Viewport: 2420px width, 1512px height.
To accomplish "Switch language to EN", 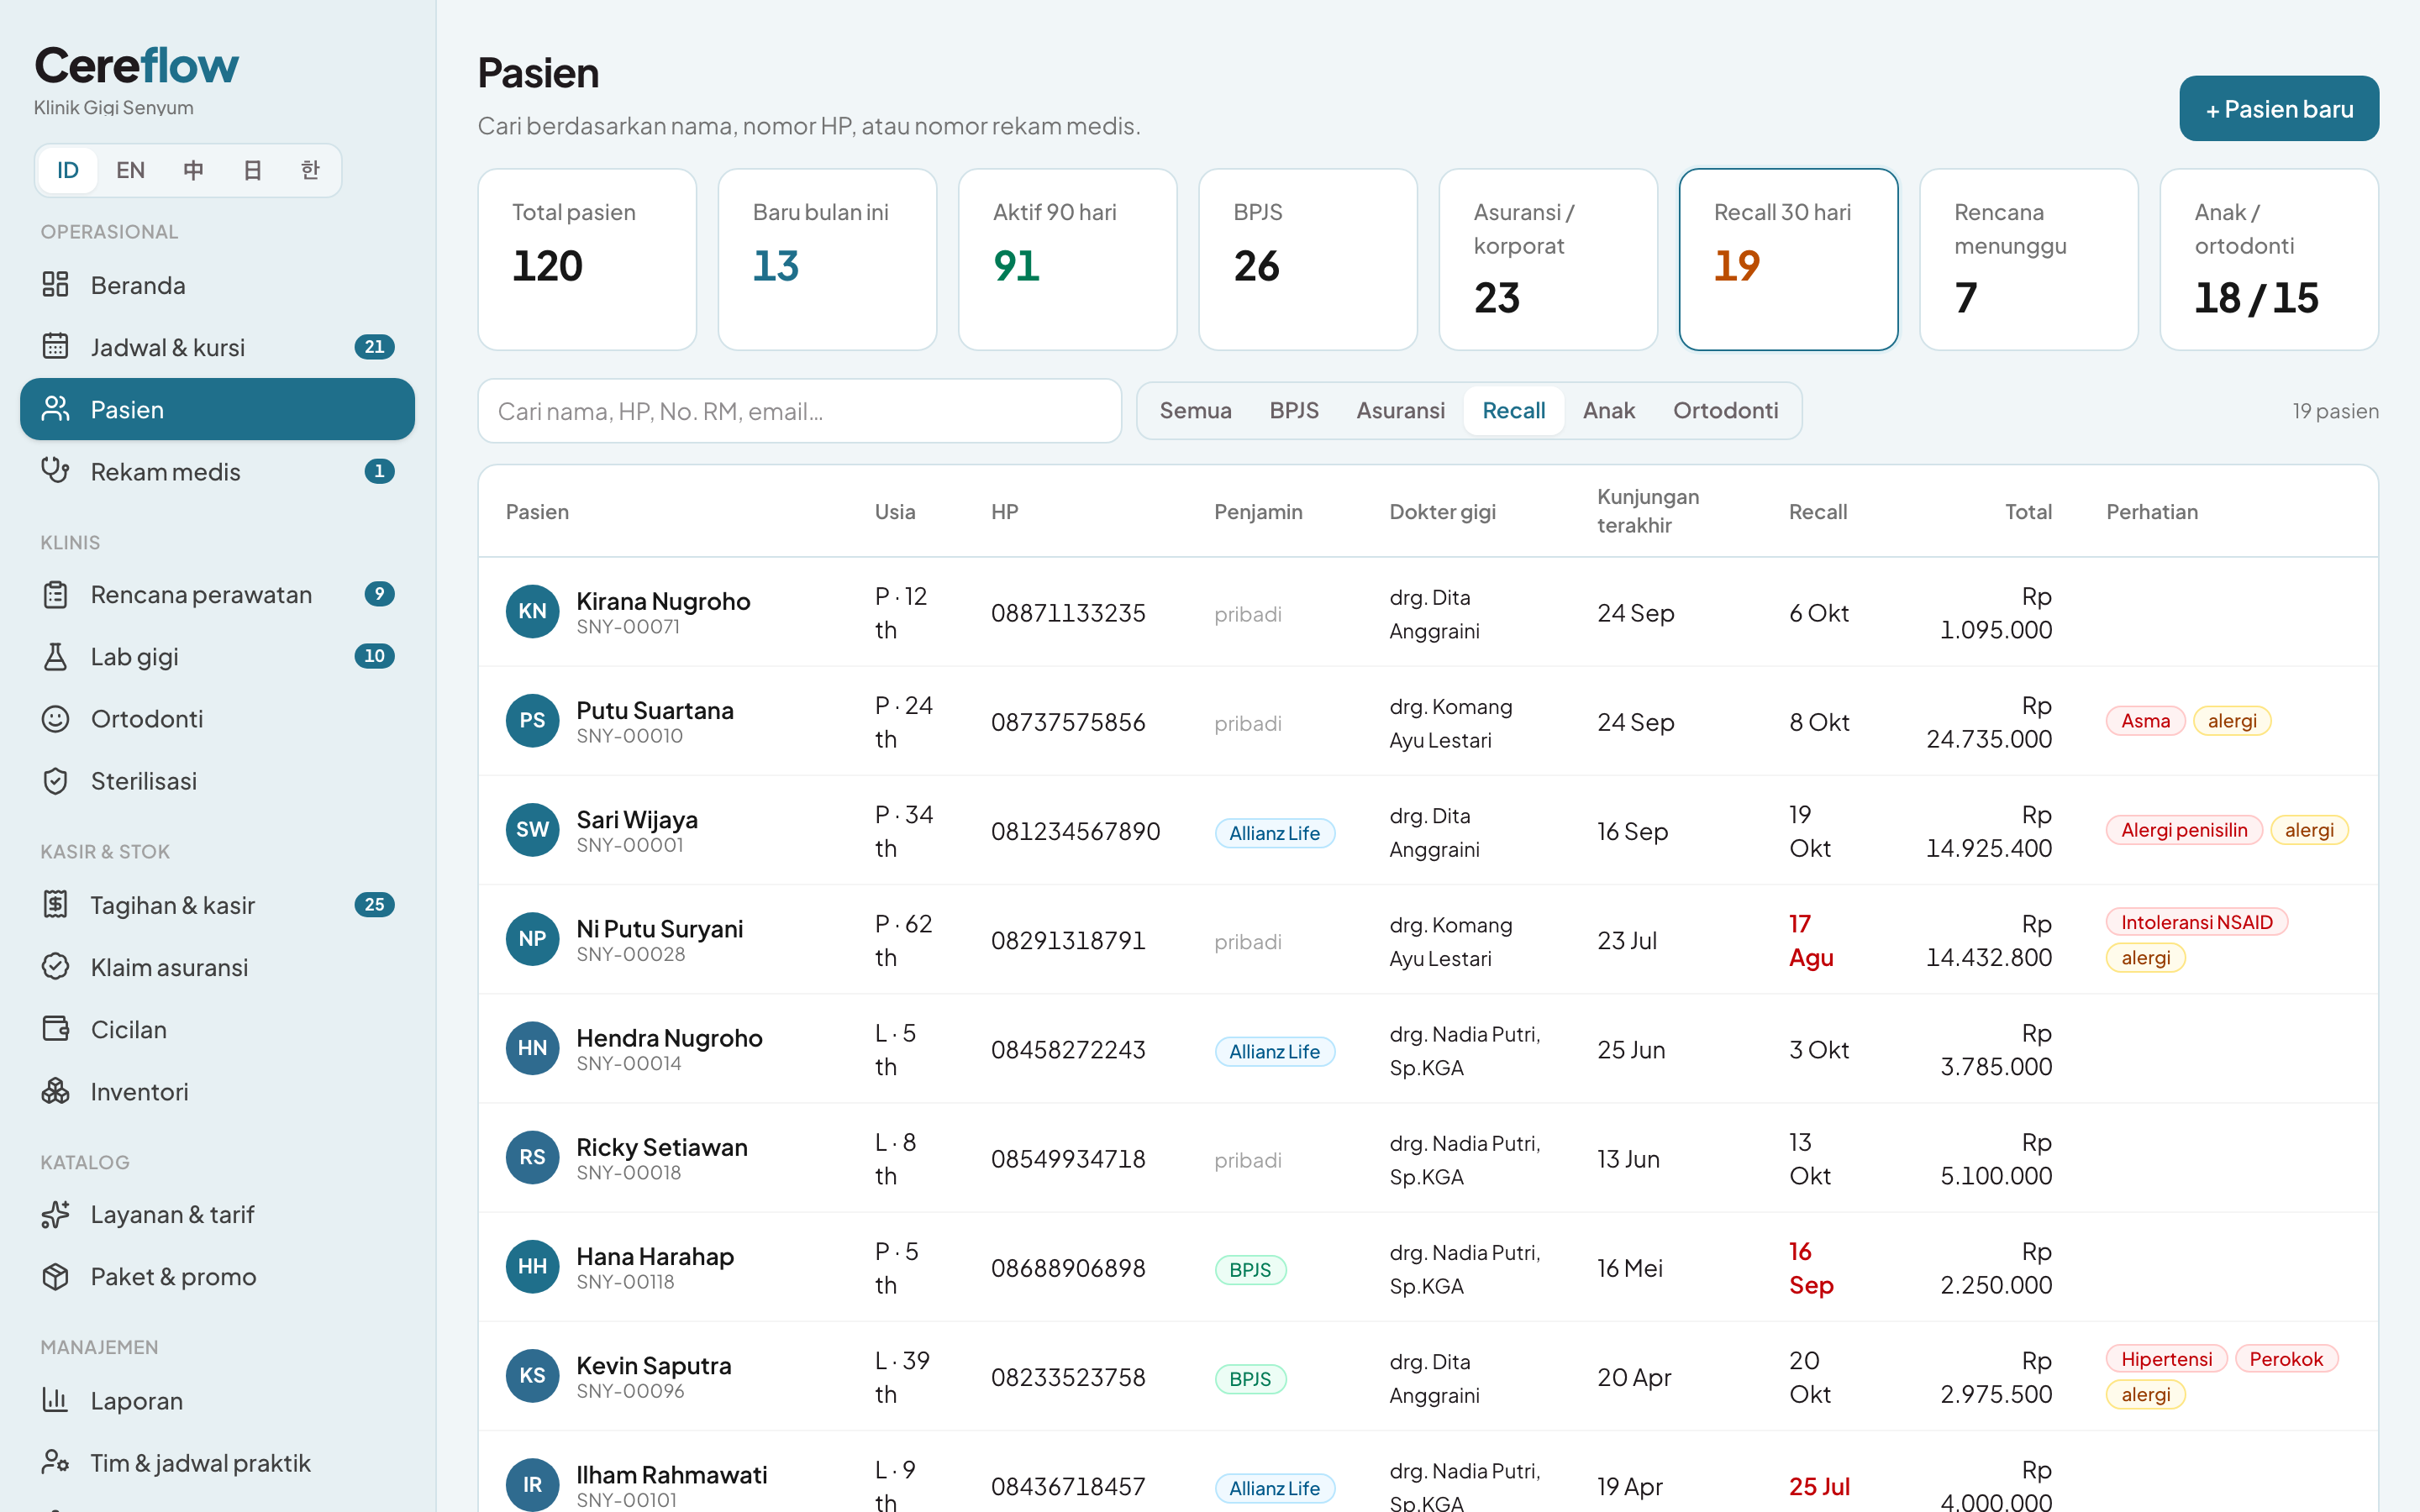I will pos(130,170).
